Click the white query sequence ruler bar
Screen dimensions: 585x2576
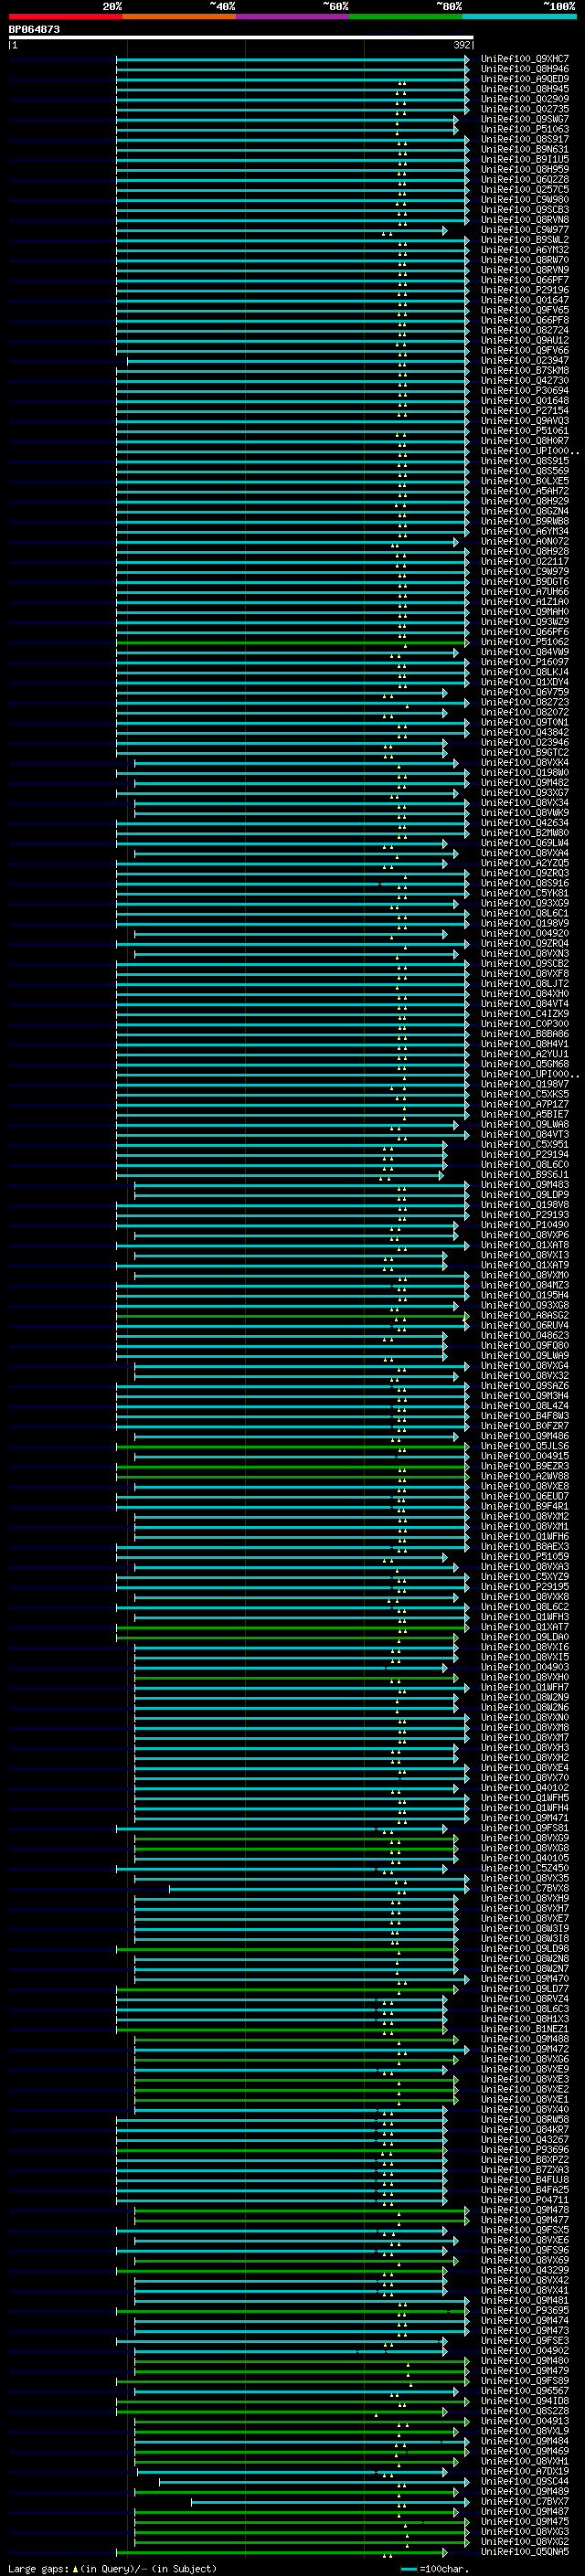pyautogui.click(x=241, y=37)
